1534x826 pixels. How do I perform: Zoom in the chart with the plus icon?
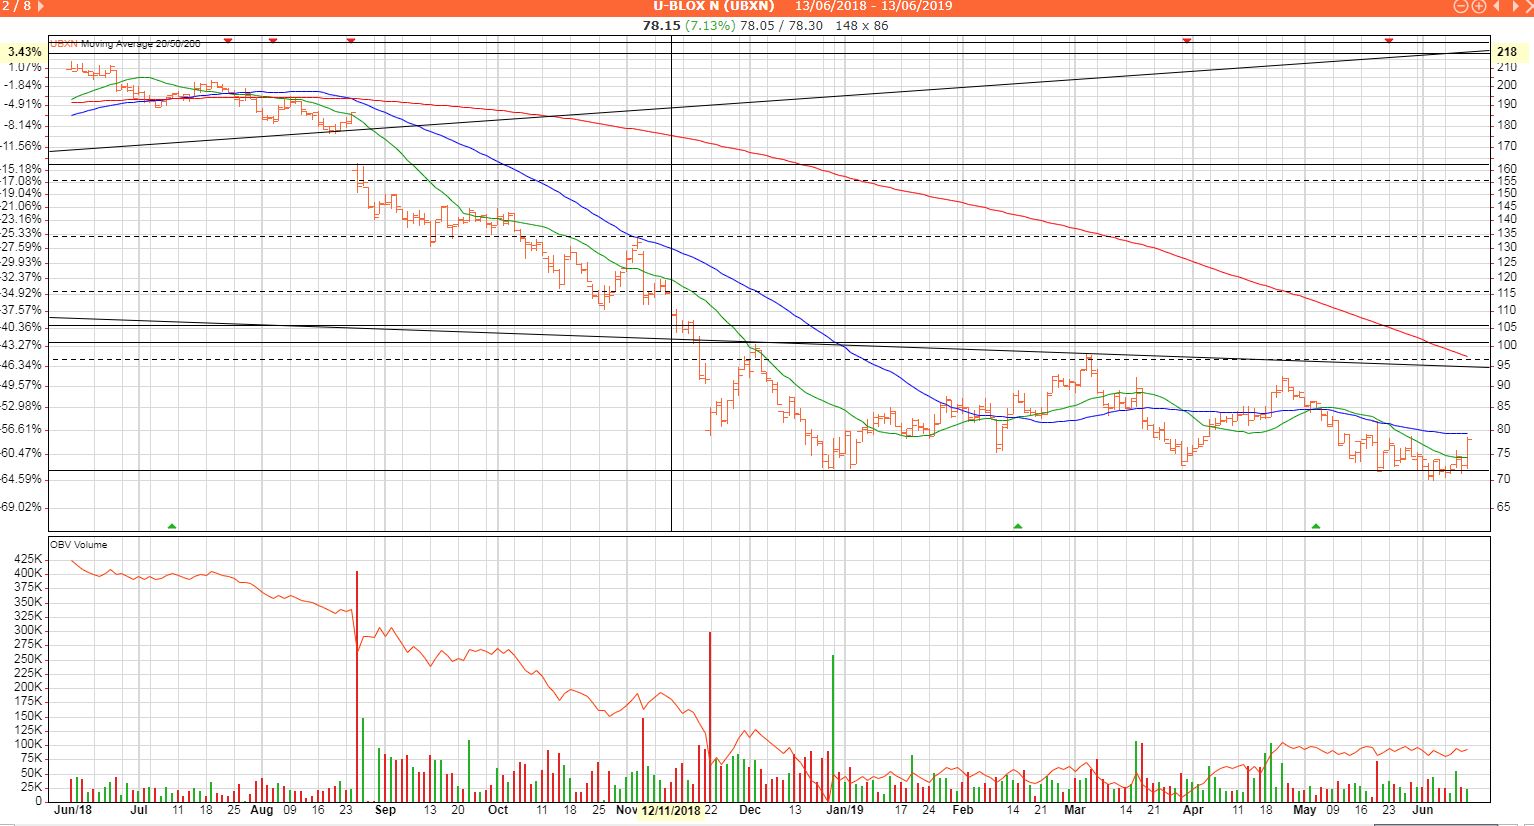(x=1478, y=6)
